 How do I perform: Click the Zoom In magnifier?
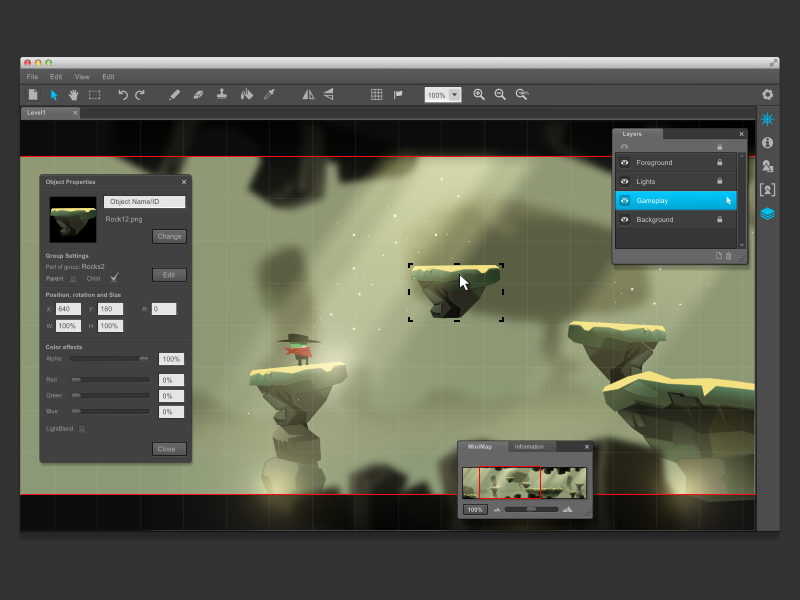pyautogui.click(x=479, y=95)
